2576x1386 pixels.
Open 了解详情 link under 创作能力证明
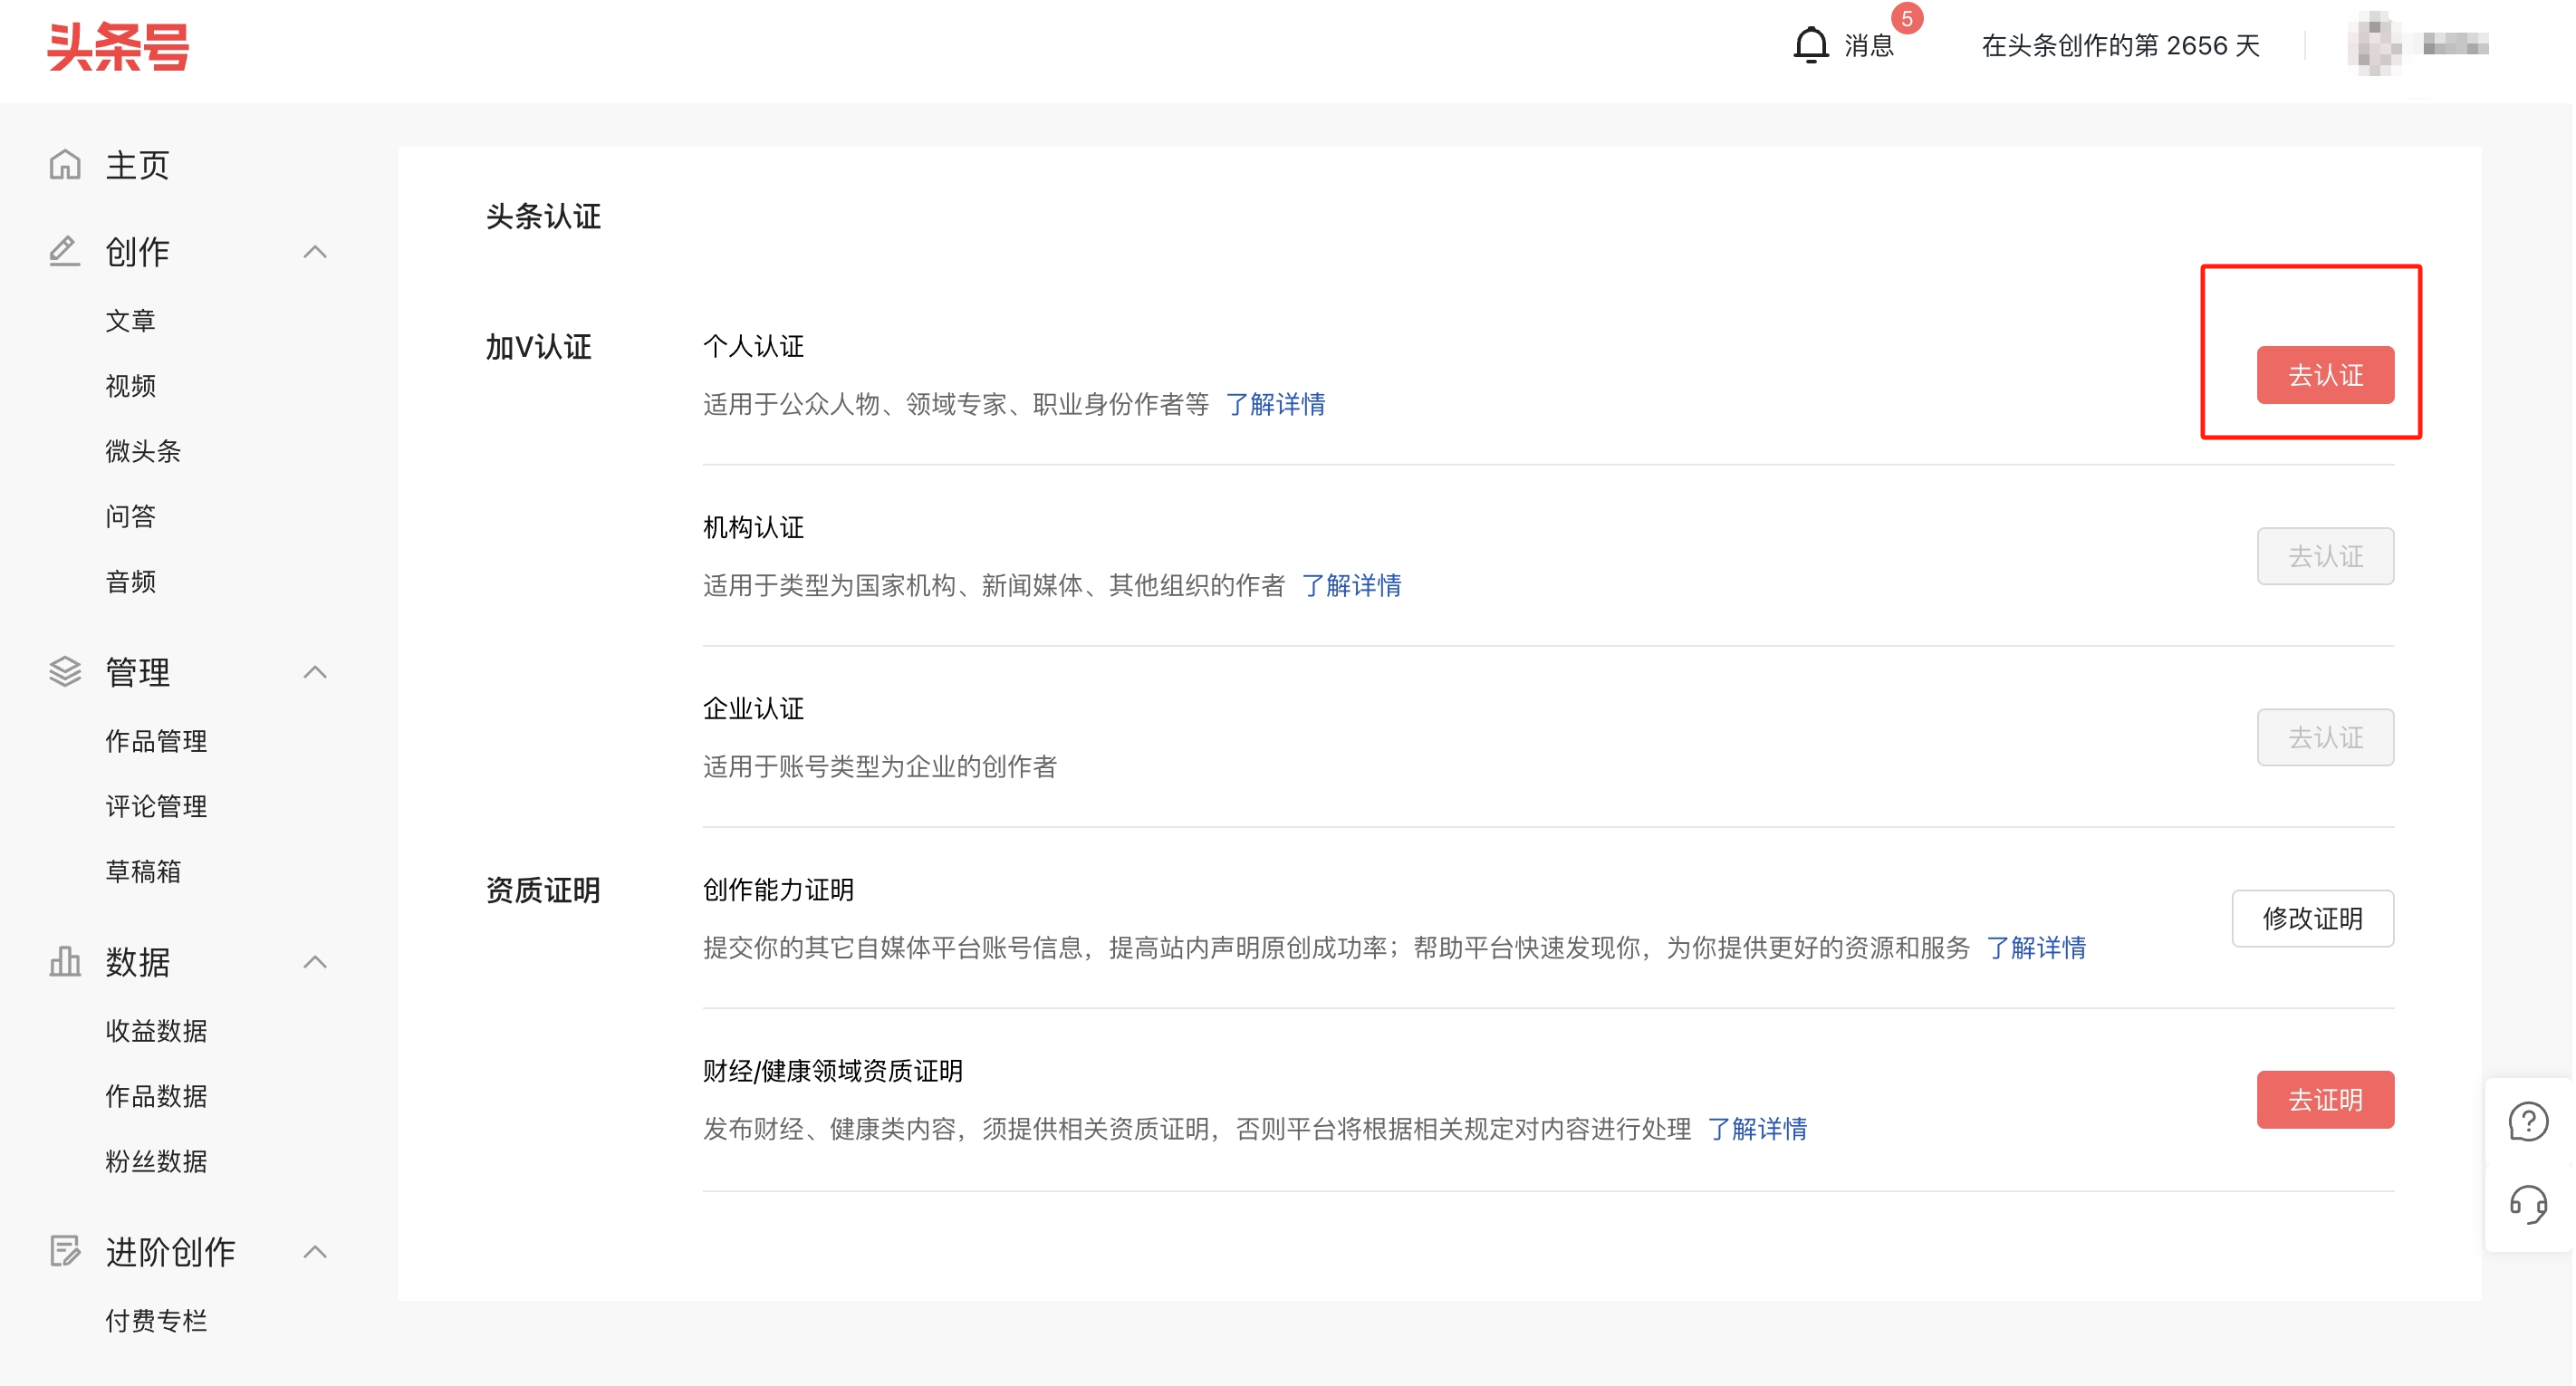pyautogui.click(x=2036, y=947)
